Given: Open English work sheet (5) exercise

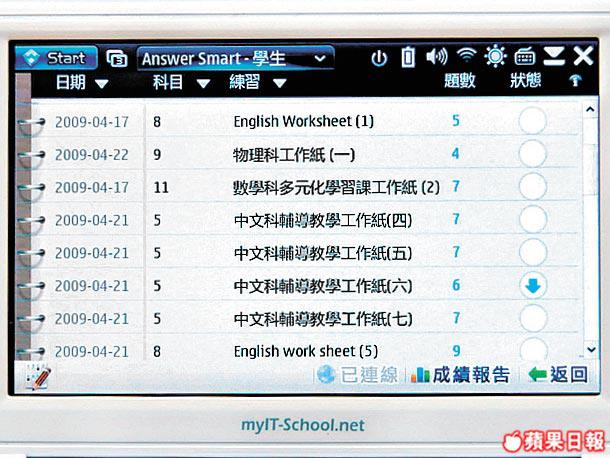Looking at the screenshot, I should [x=306, y=351].
